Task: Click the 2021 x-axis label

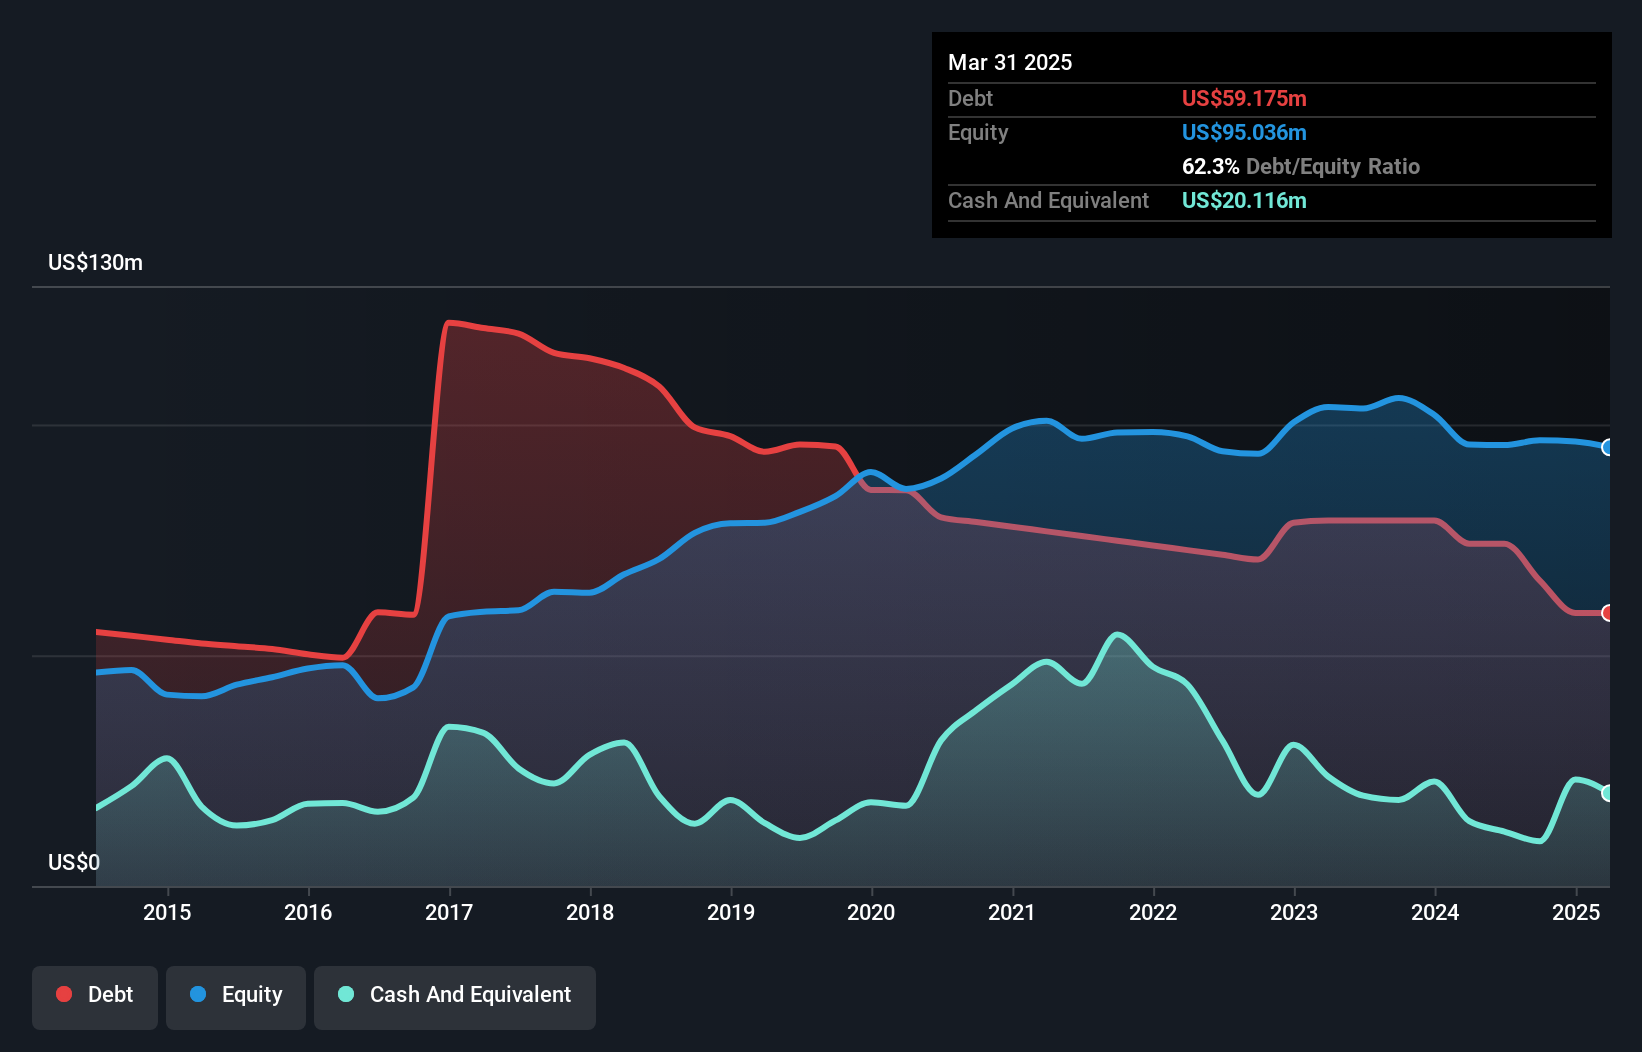Action: pos(1012,912)
